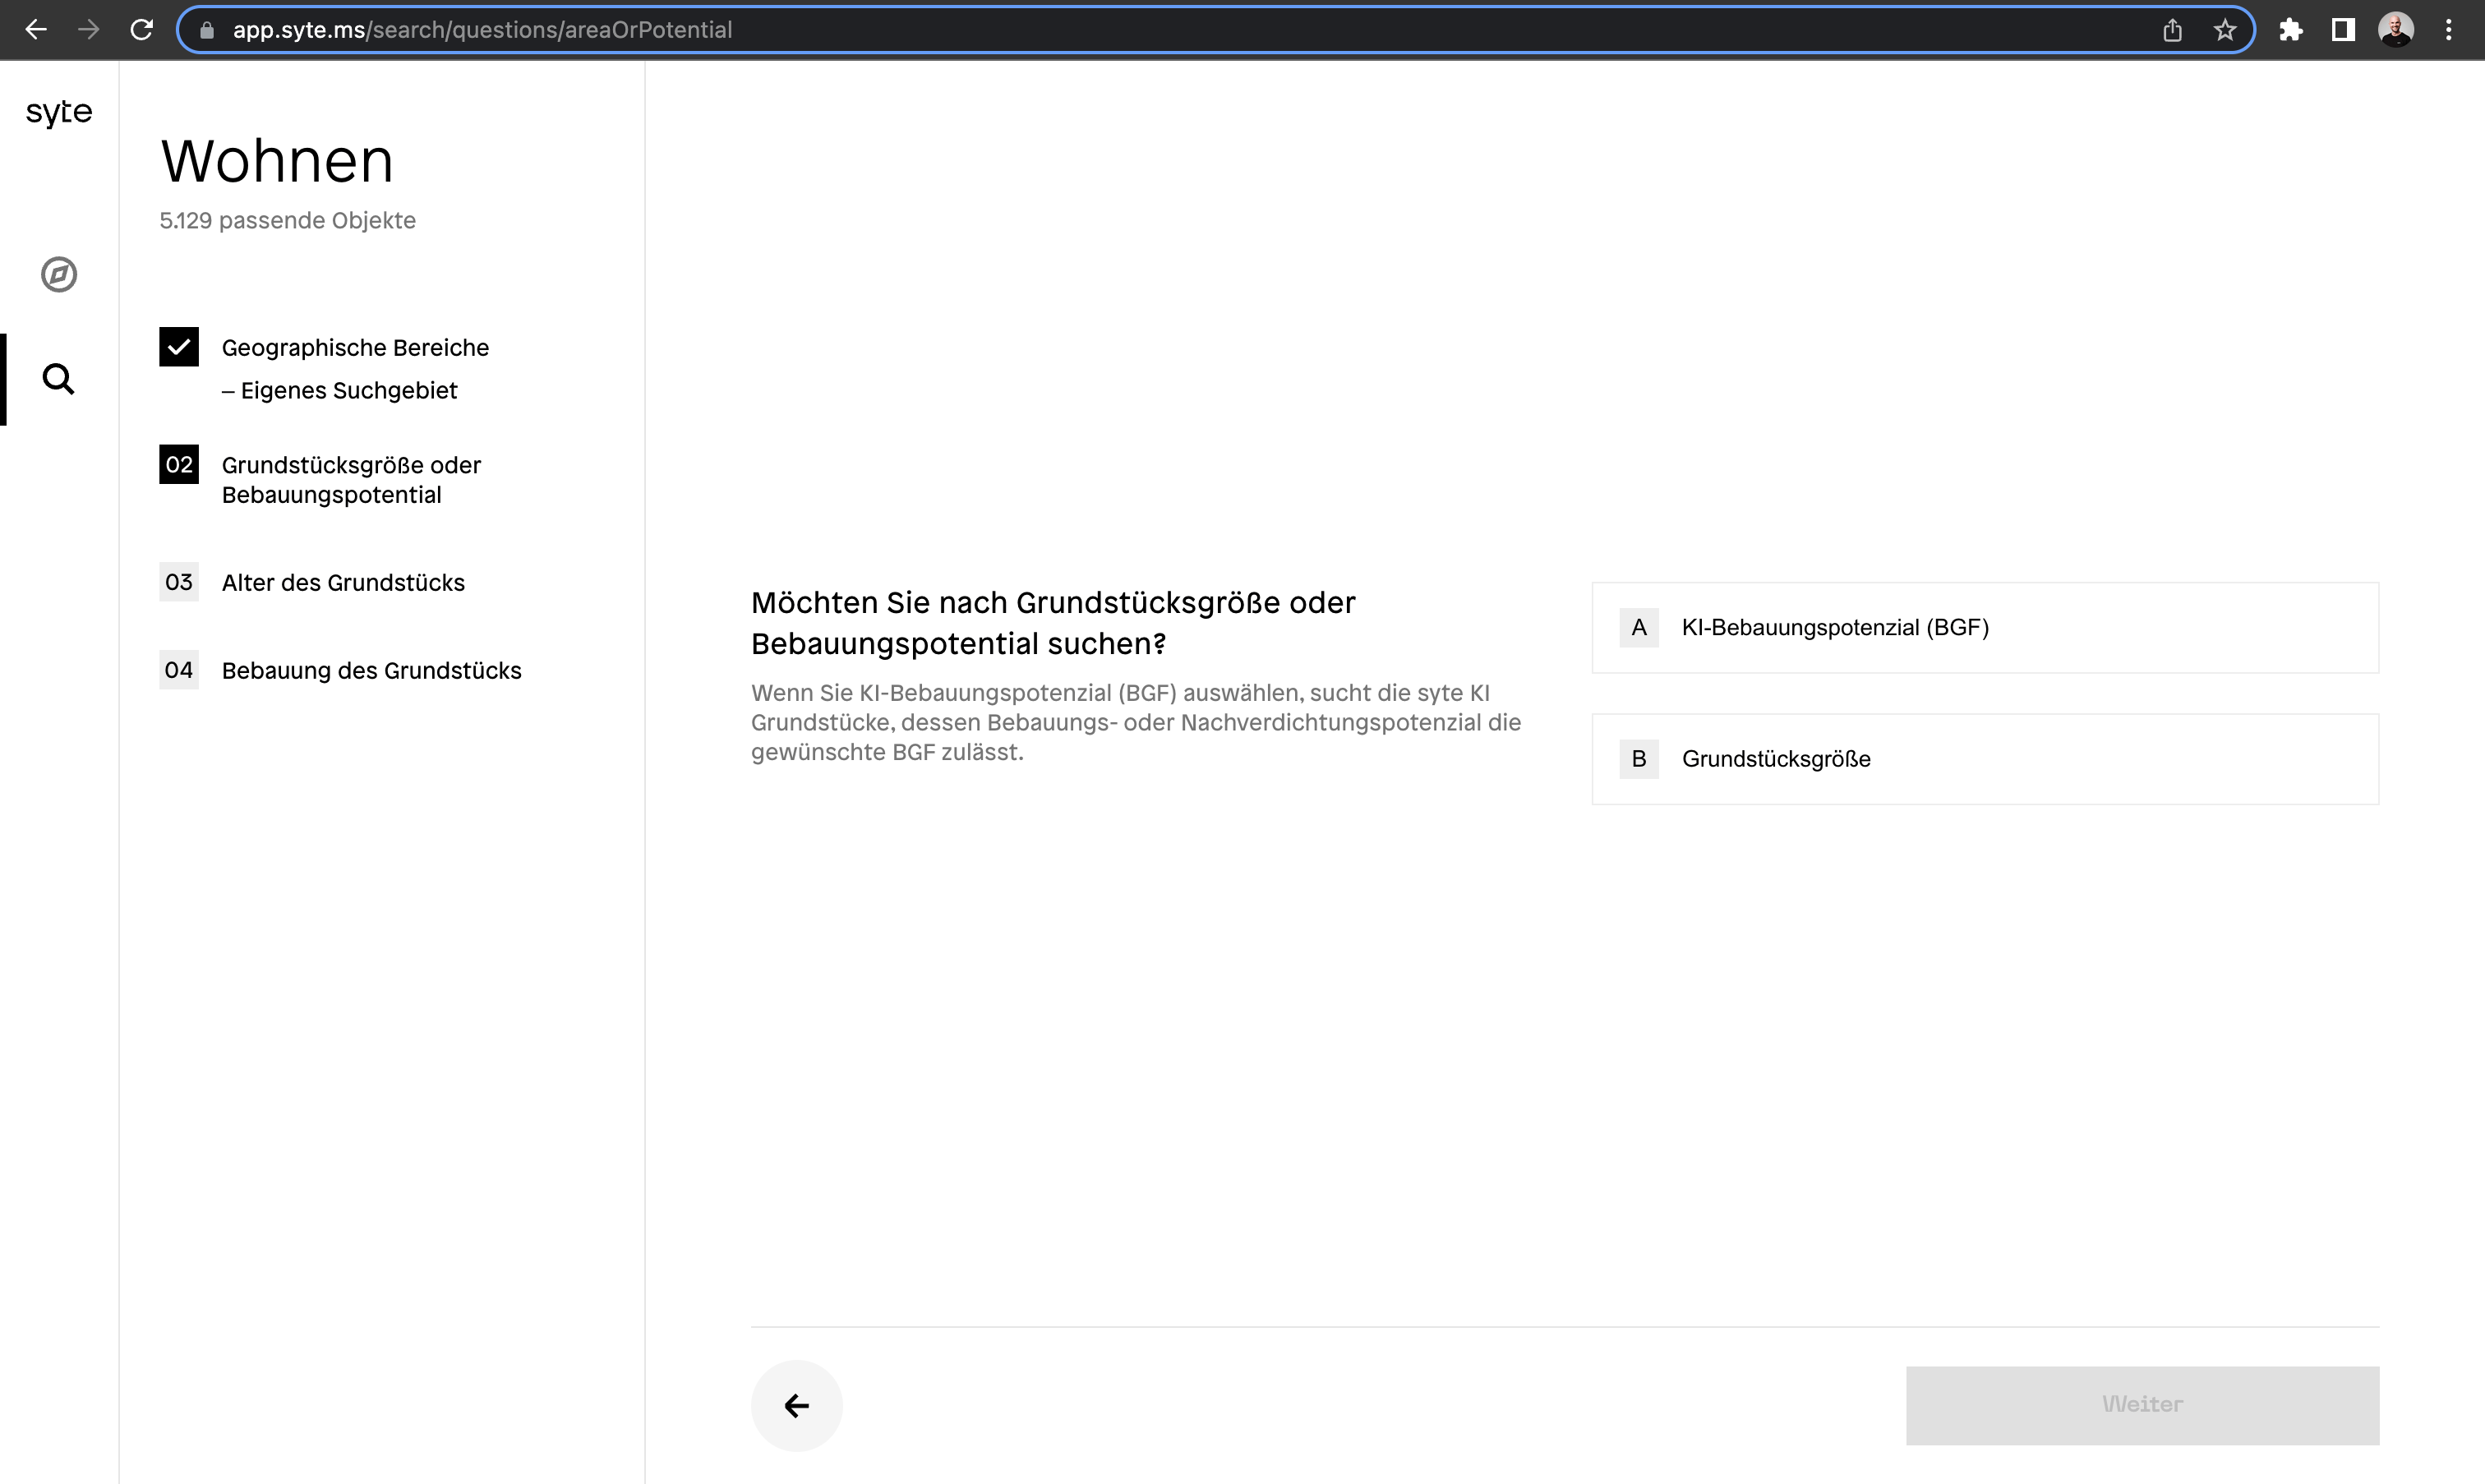Image resolution: width=2485 pixels, height=1484 pixels.
Task: Reload the page with browser refresh icon
Action: pyautogui.click(x=141, y=30)
